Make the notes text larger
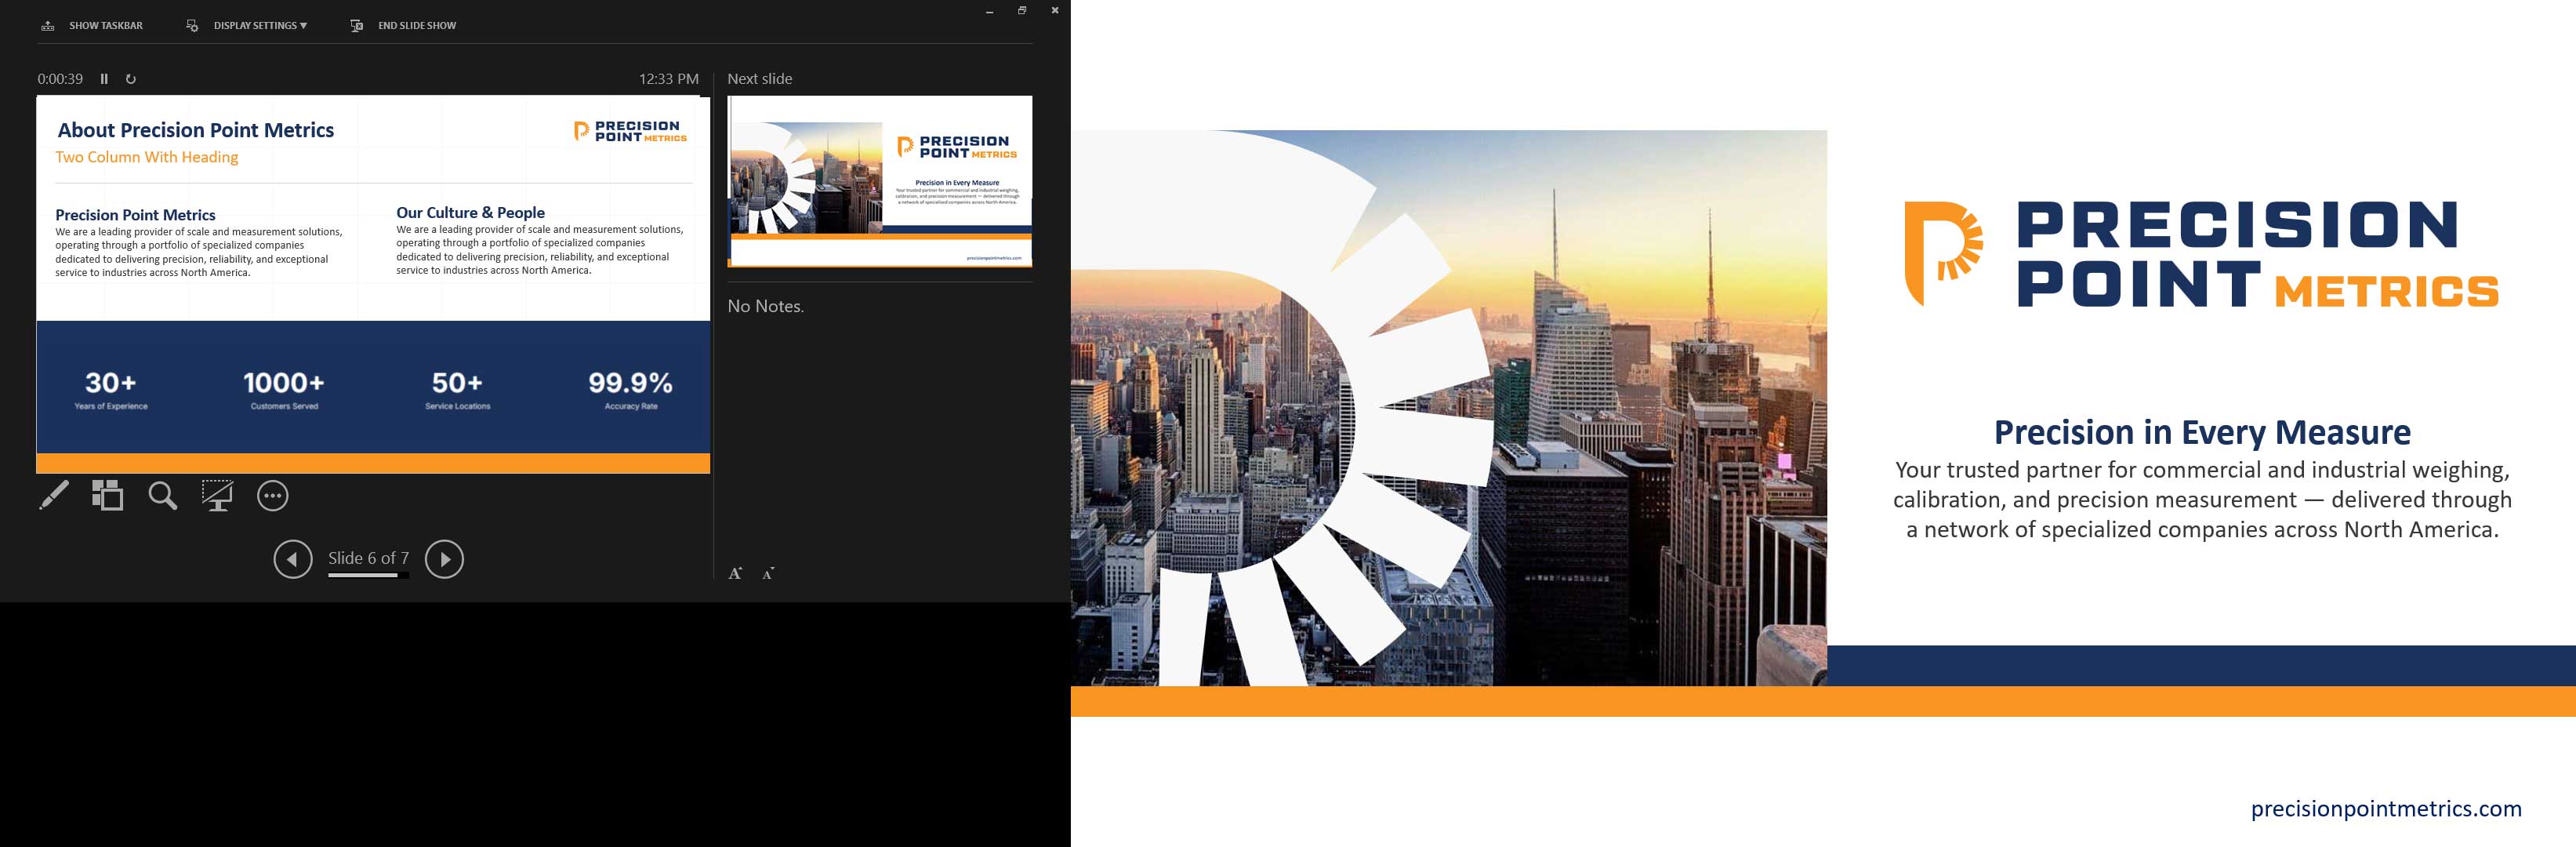The height and width of the screenshot is (847, 2576). pos(736,573)
